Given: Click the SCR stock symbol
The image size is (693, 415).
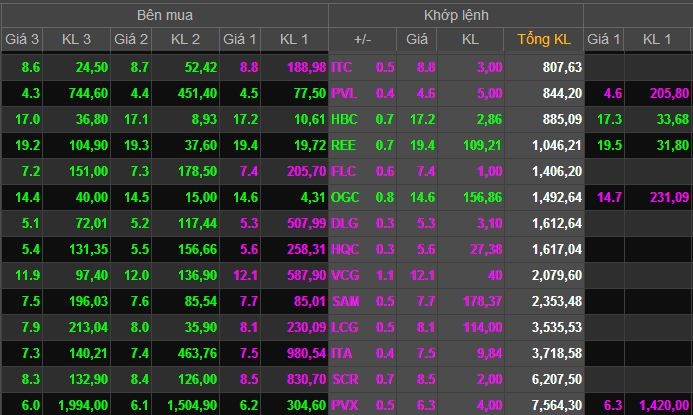Looking at the screenshot, I should [x=342, y=379].
